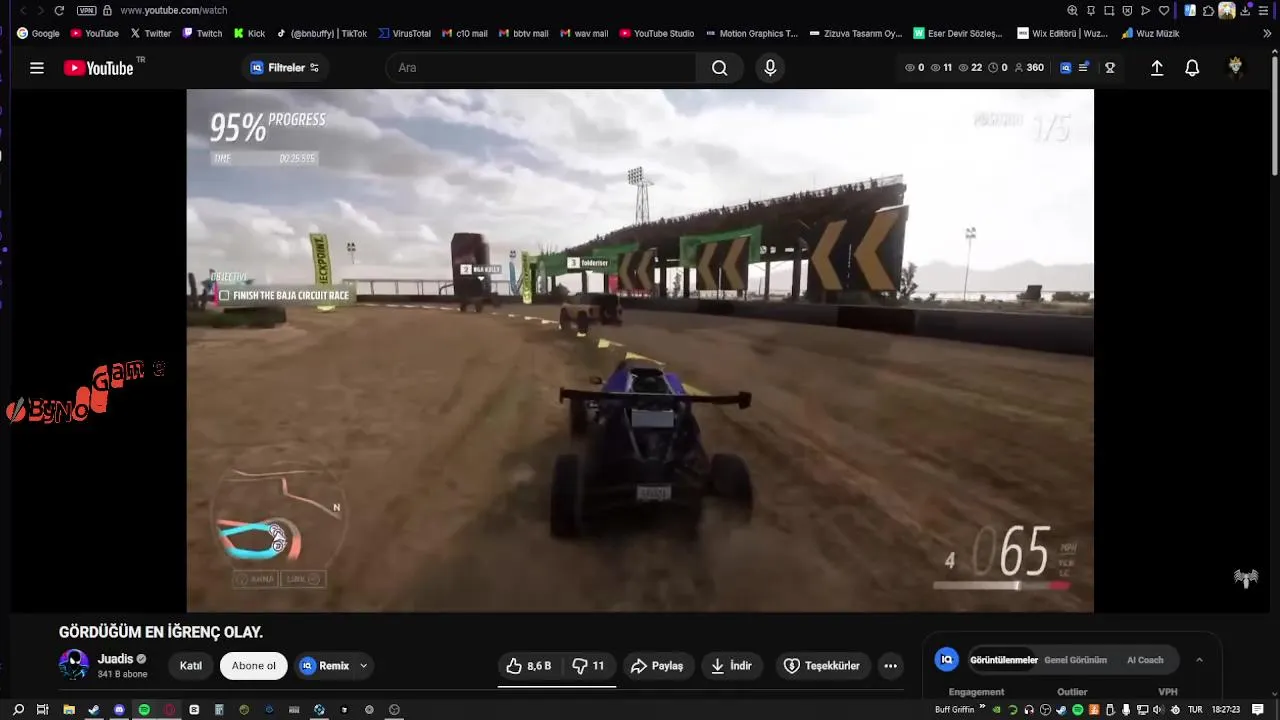
Task: Click the Engagement column label
Action: coord(976,692)
